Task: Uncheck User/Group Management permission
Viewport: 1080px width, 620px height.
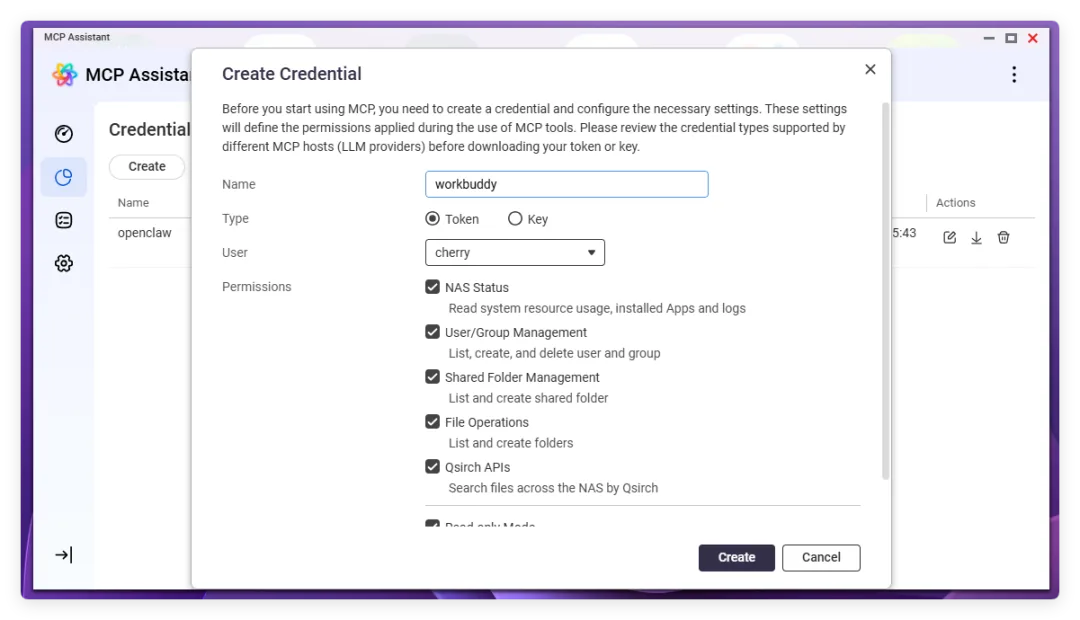Action: [x=433, y=332]
